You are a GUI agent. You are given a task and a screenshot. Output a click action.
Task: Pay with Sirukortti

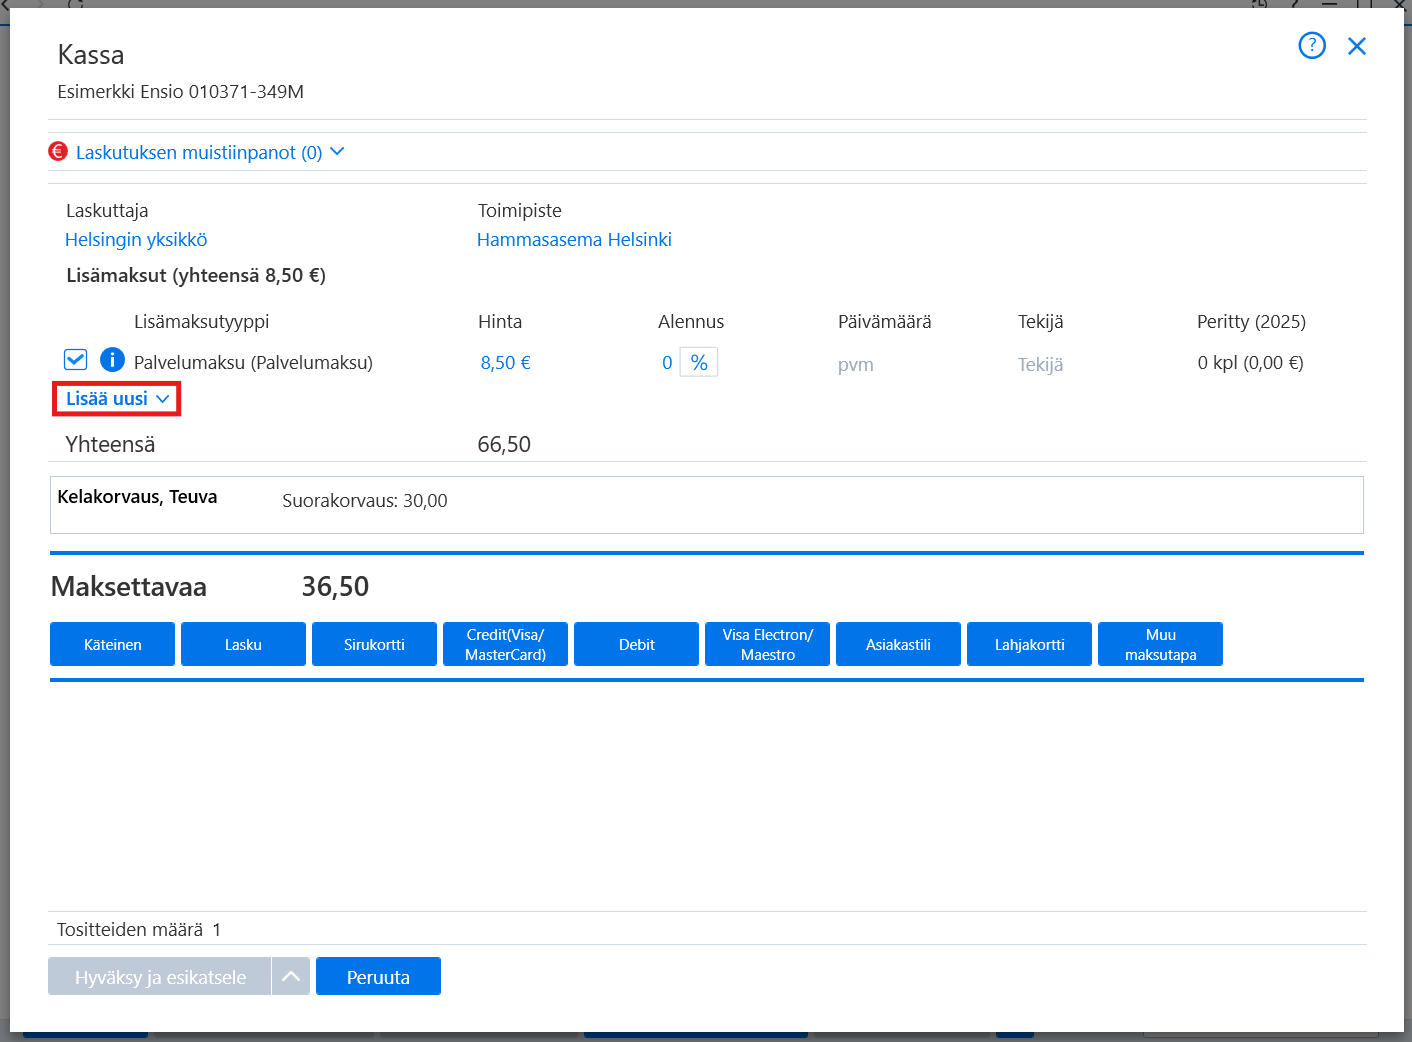pos(374,644)
